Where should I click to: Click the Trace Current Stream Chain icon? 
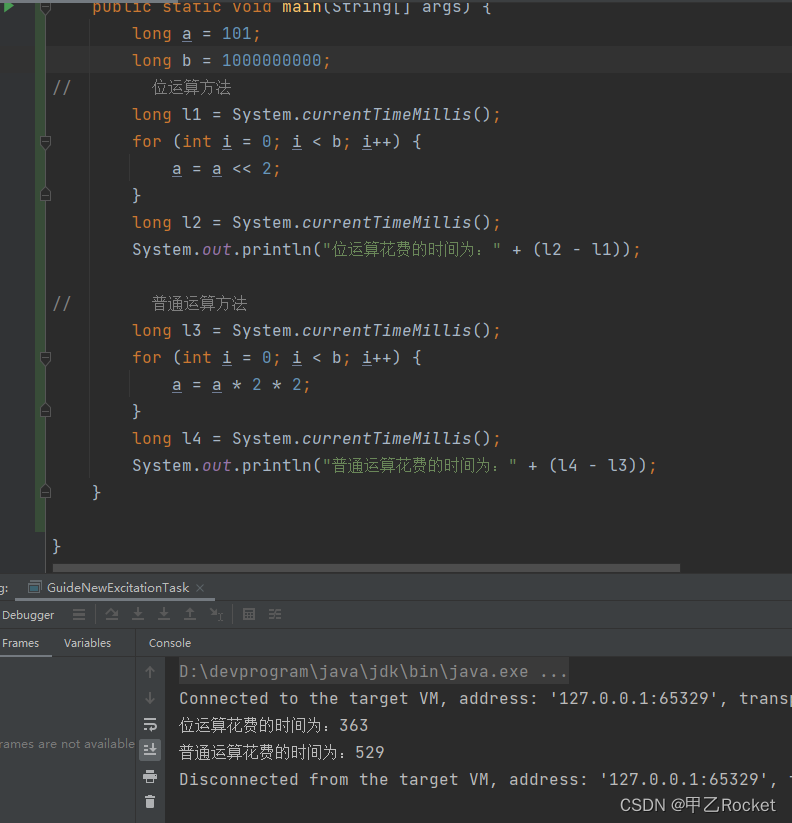click(x=275, y=614)
